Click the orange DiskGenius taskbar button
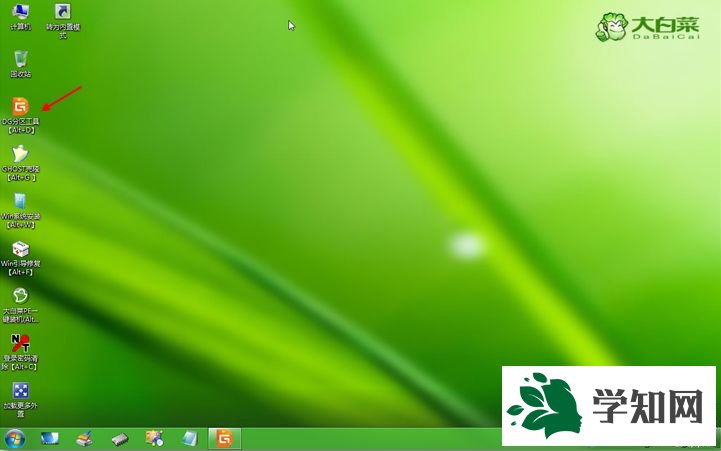721x451 pixels. click(x=224, y=439)
